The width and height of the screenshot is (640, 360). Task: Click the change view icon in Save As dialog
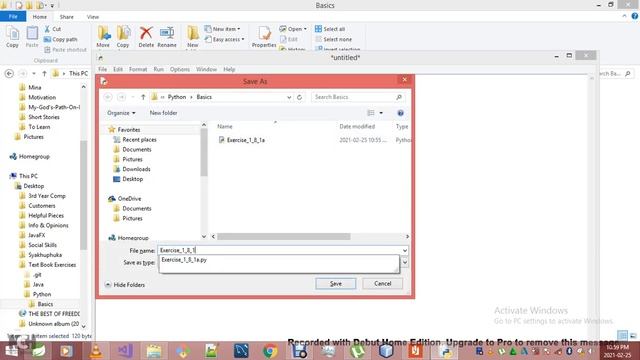[371, 113]
